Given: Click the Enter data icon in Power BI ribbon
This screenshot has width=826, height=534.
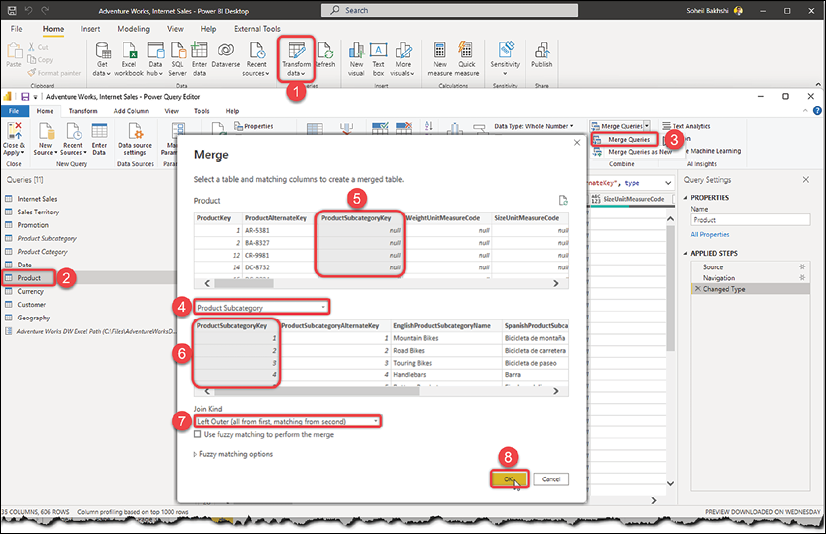Looking at the screenshot, I should [x=199, y=59].
